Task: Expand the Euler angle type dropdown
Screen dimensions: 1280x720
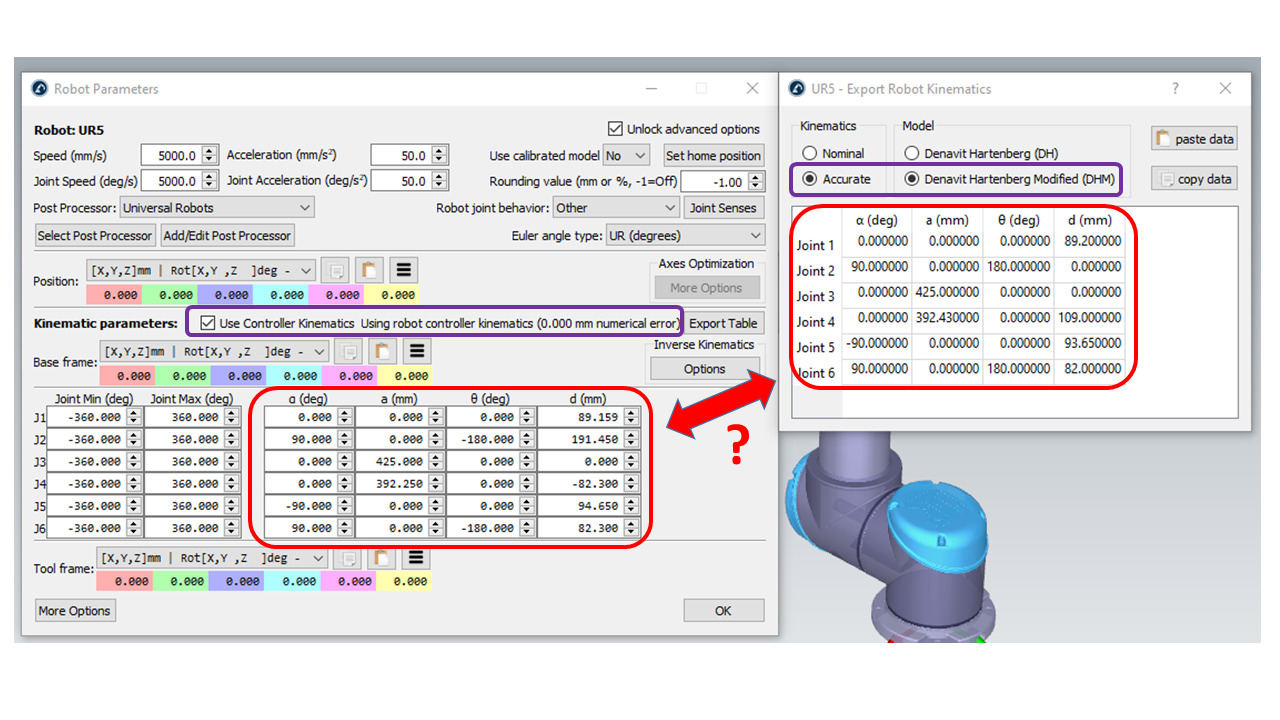Action: [x=686, y=236]
